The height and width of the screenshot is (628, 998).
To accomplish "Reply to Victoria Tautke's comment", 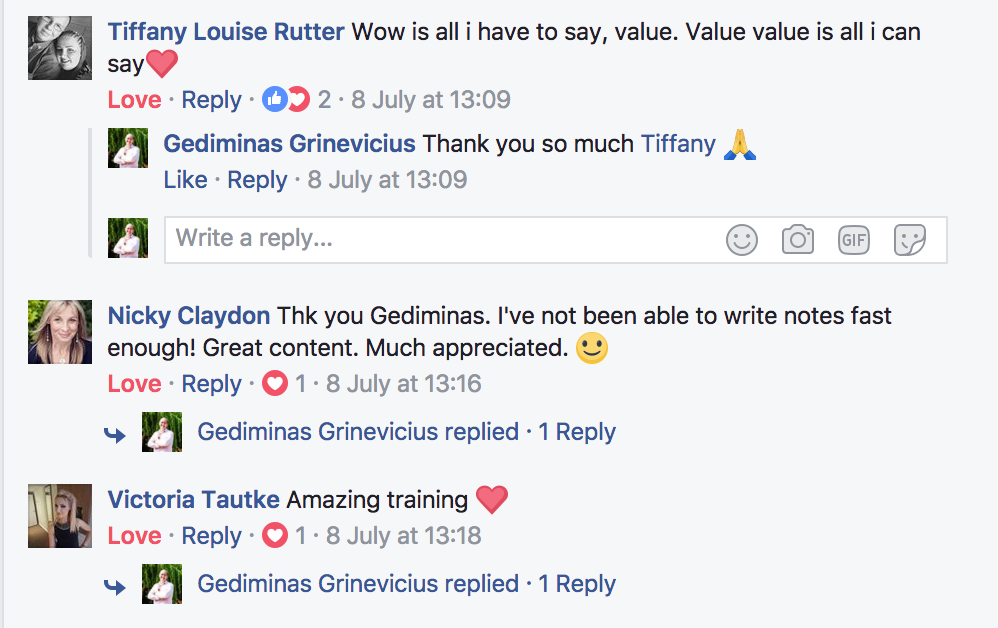I will click(211, 536).
